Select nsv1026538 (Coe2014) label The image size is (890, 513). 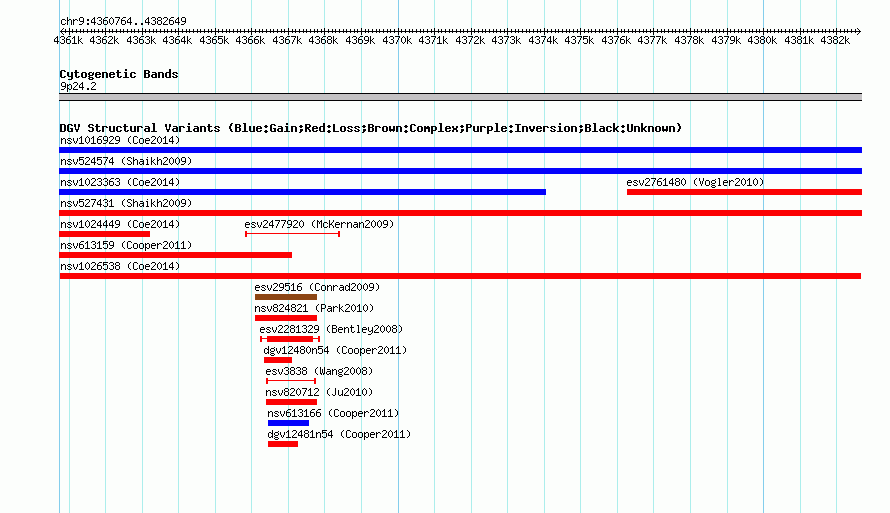point(120,266)
